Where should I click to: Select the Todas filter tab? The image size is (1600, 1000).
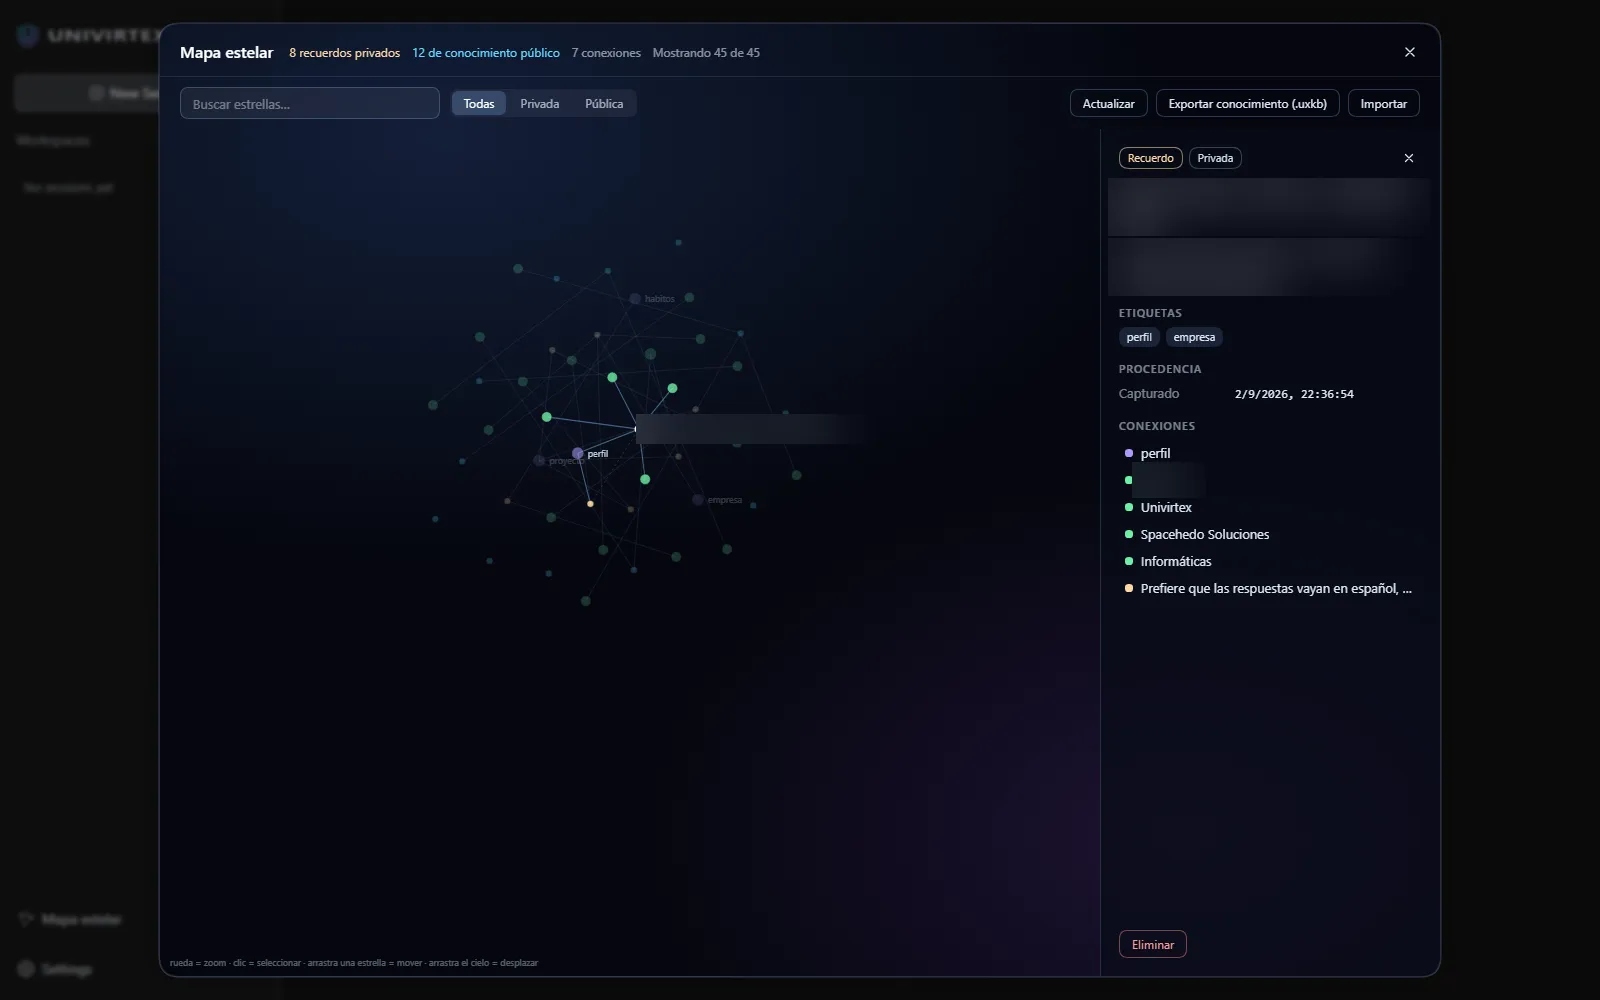point(479,103)
